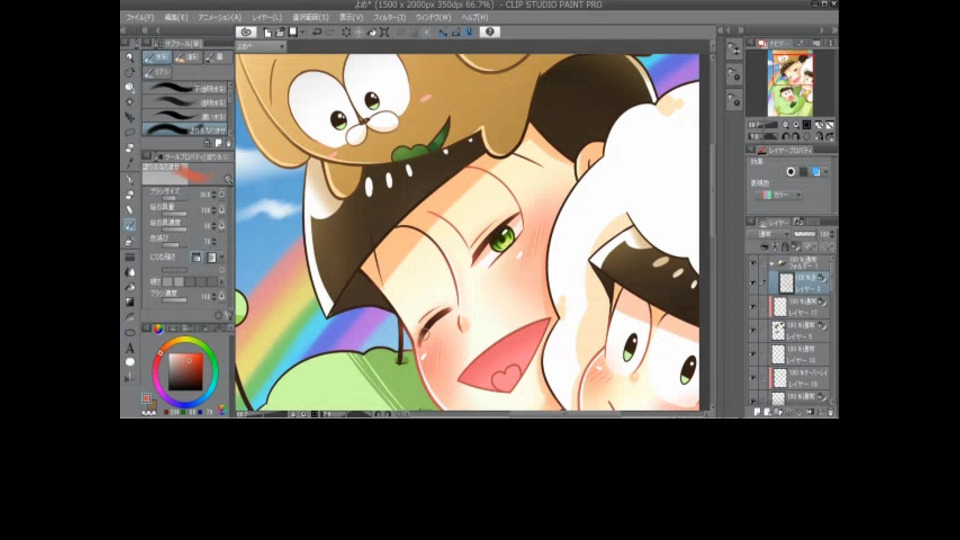Image resolution: width=960 pixels, height=540 pixels.
Task: Hide フォルダー 1 via eye icon
Action: pos(753,263)
